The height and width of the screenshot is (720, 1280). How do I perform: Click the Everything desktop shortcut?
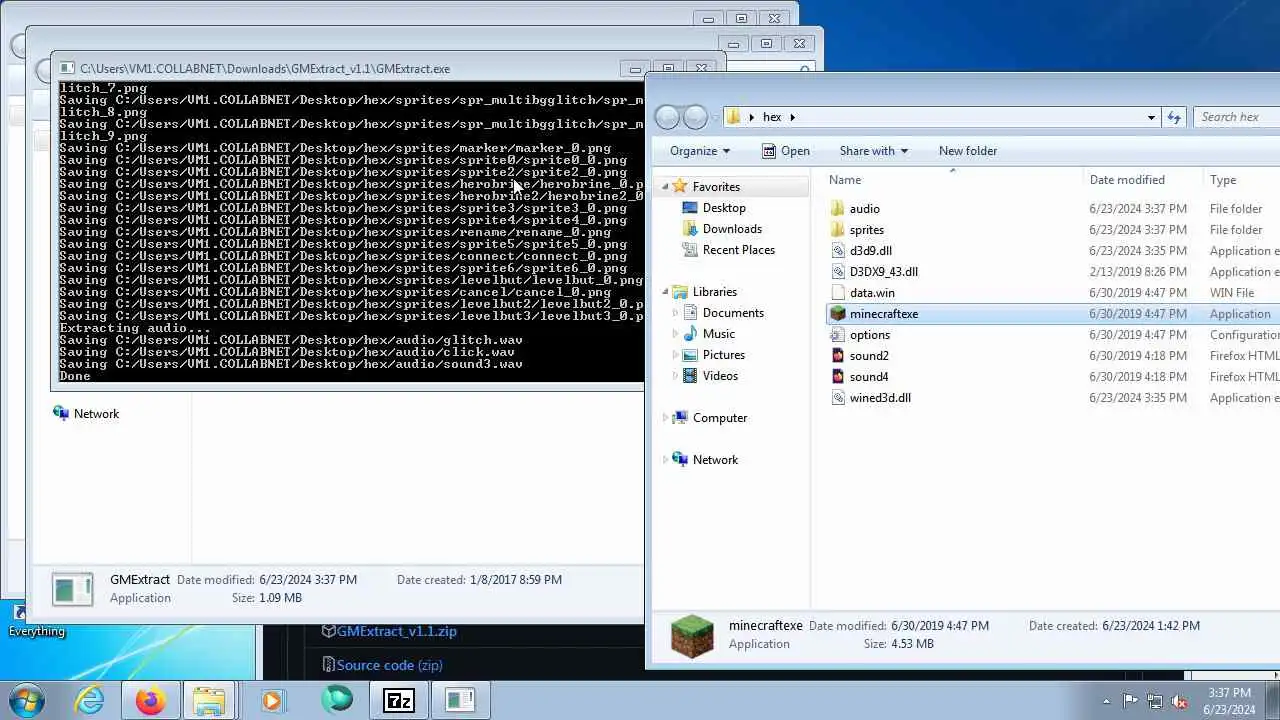[36, 620]
